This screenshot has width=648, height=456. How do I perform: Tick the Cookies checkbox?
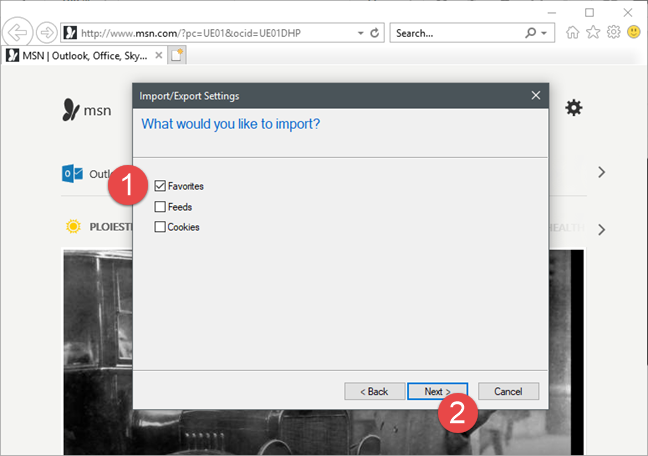pyautogui.click(x=160, y=227)
